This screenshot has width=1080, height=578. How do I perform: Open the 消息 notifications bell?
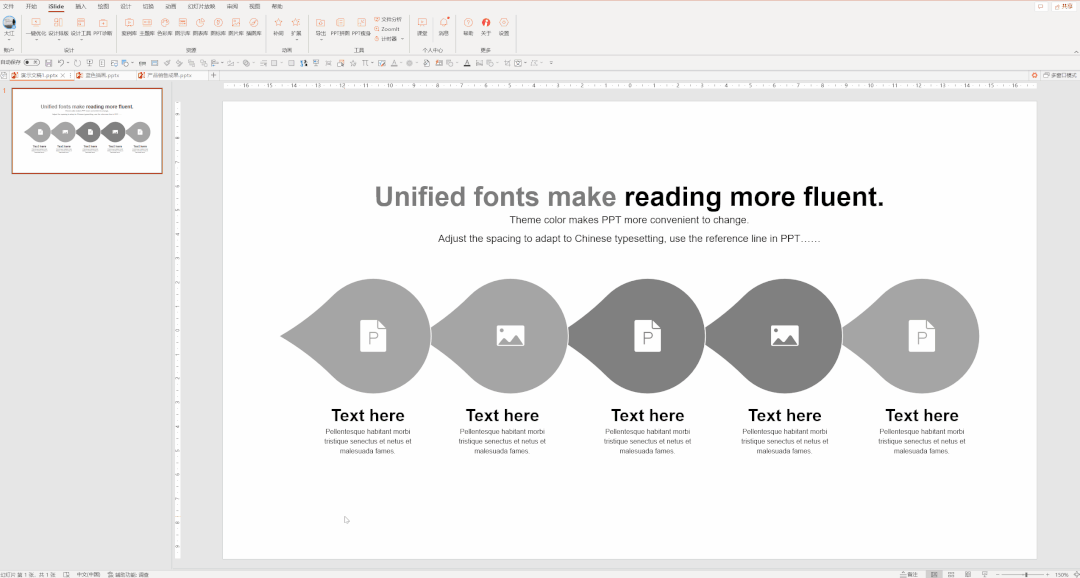(x=444, y=24)
